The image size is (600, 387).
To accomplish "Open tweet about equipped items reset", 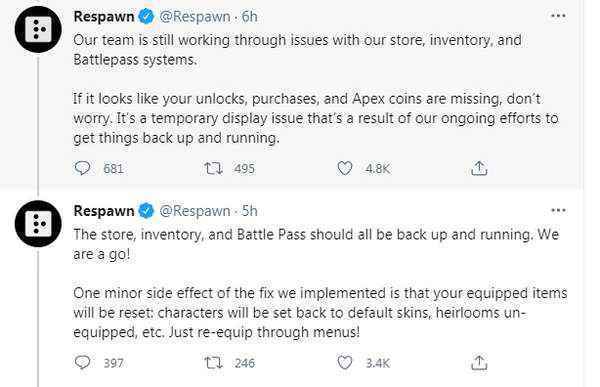I will (x=320, y=283).
